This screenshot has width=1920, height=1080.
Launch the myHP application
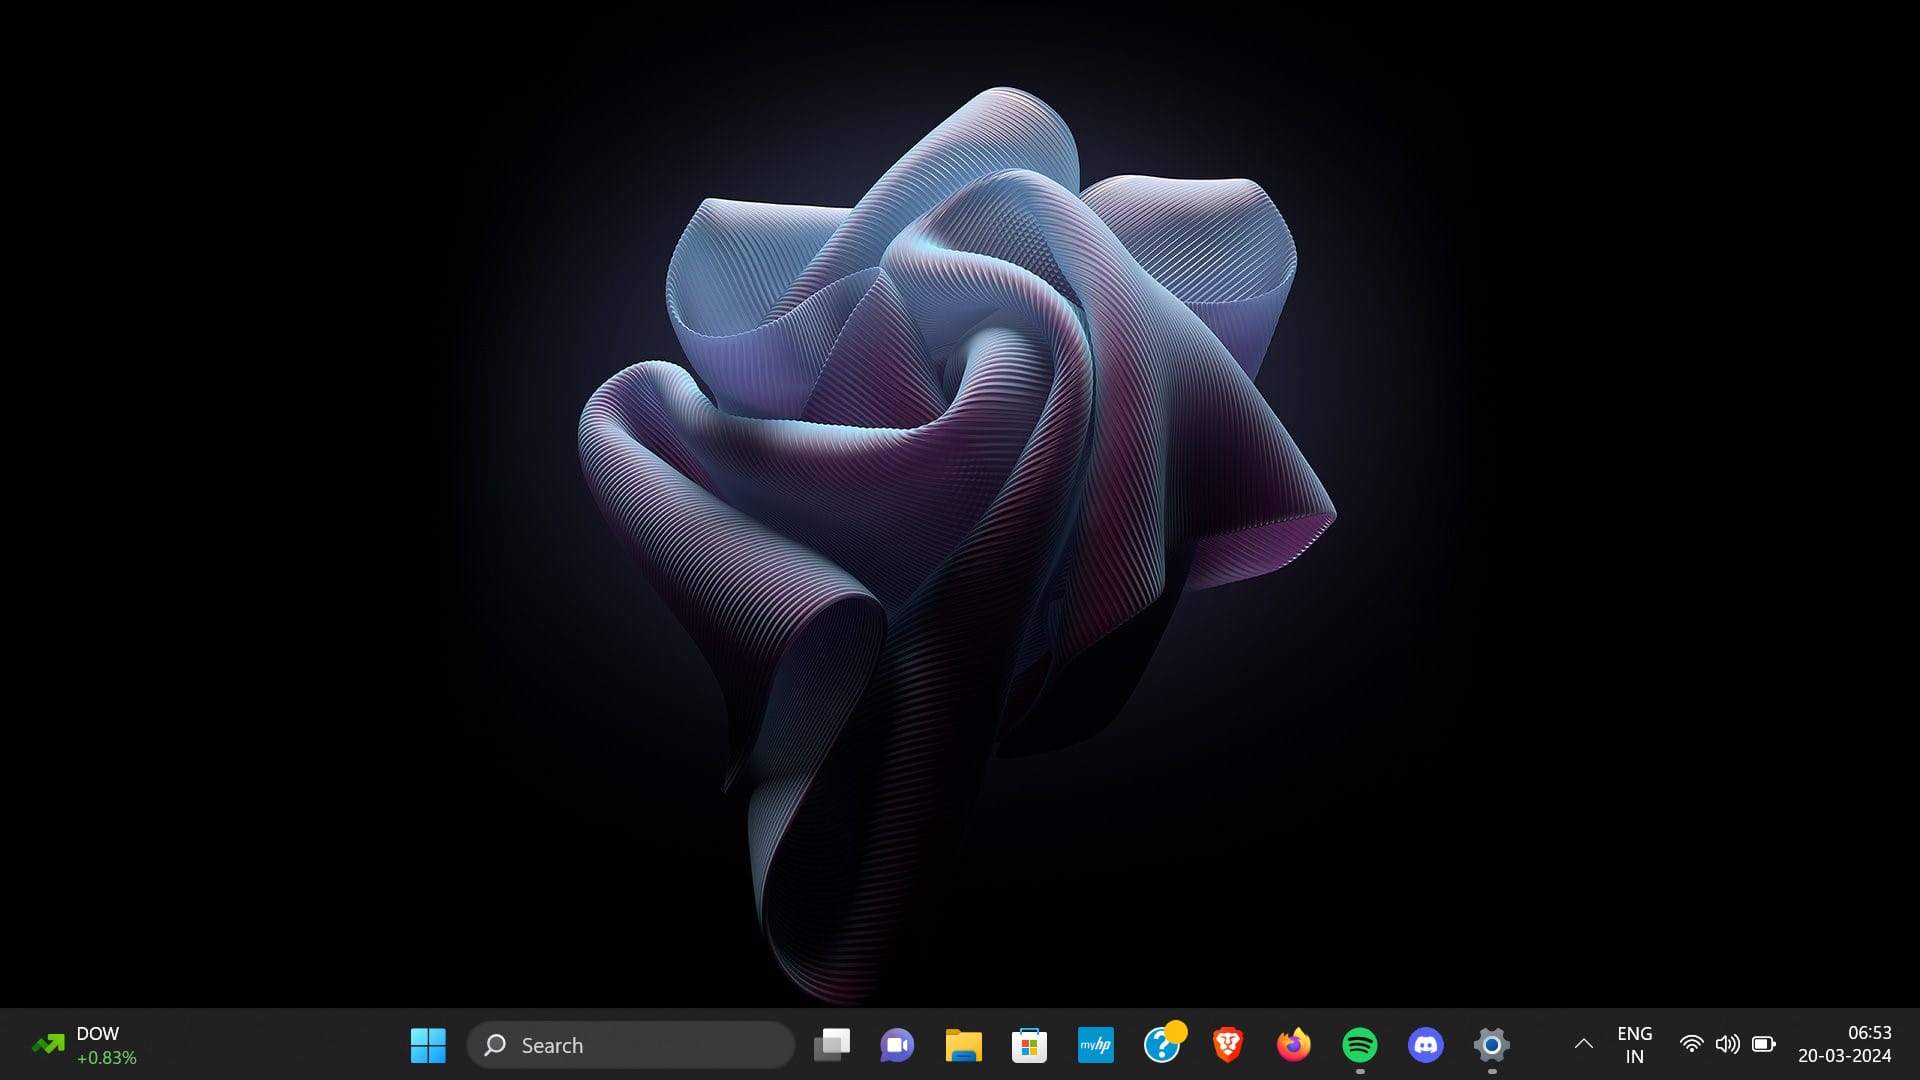coord(1095,1044)
